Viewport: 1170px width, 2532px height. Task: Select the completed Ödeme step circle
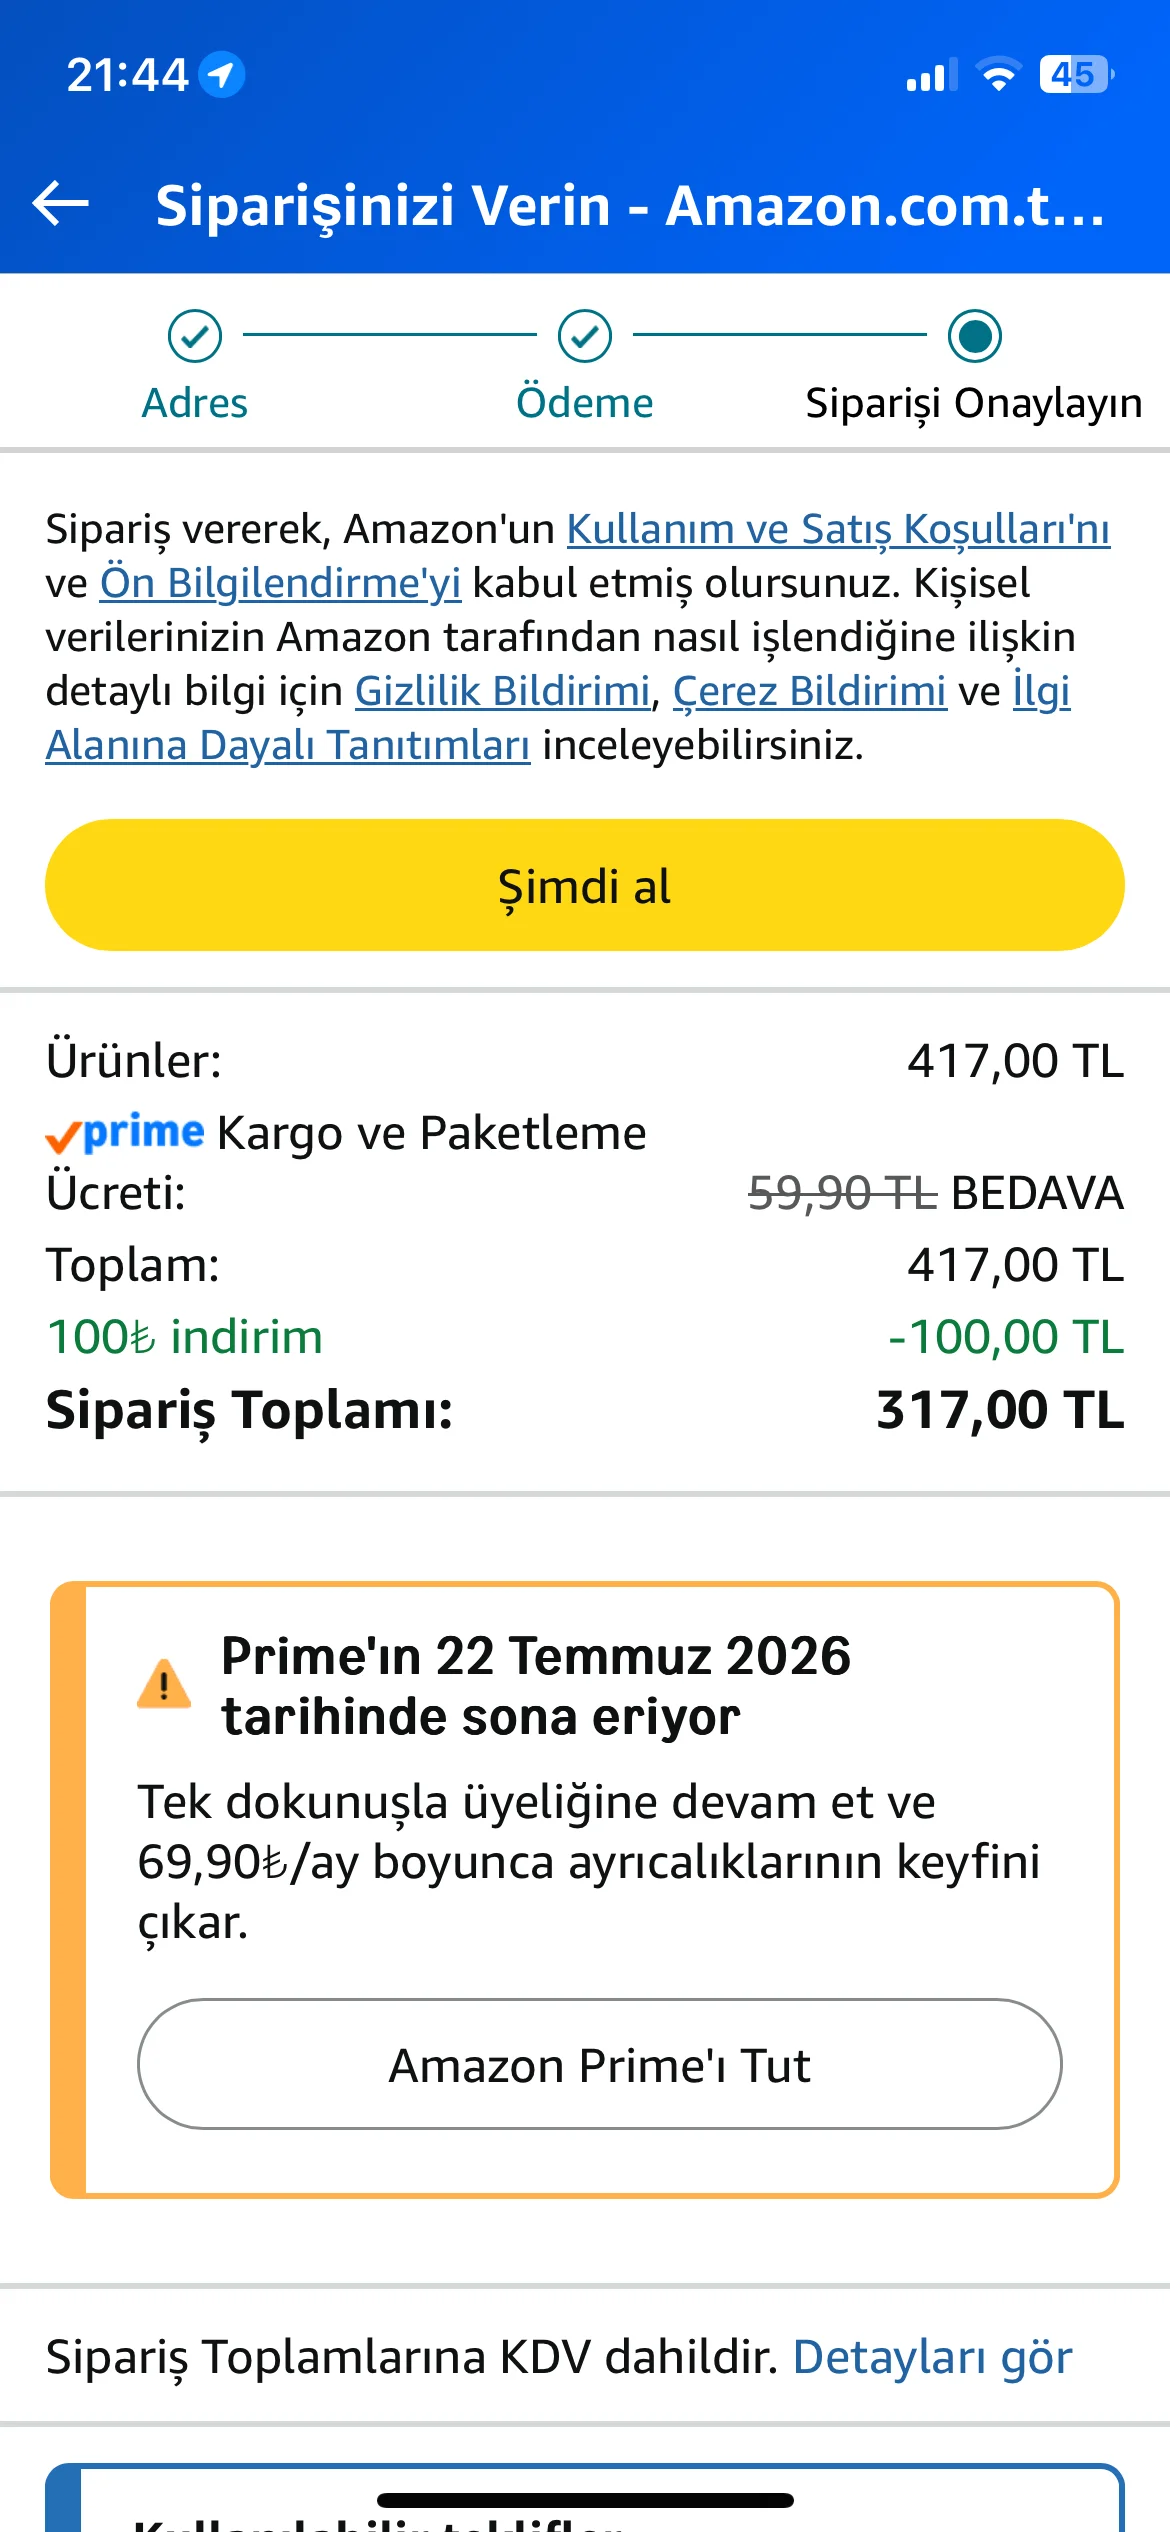click(585, 336)
